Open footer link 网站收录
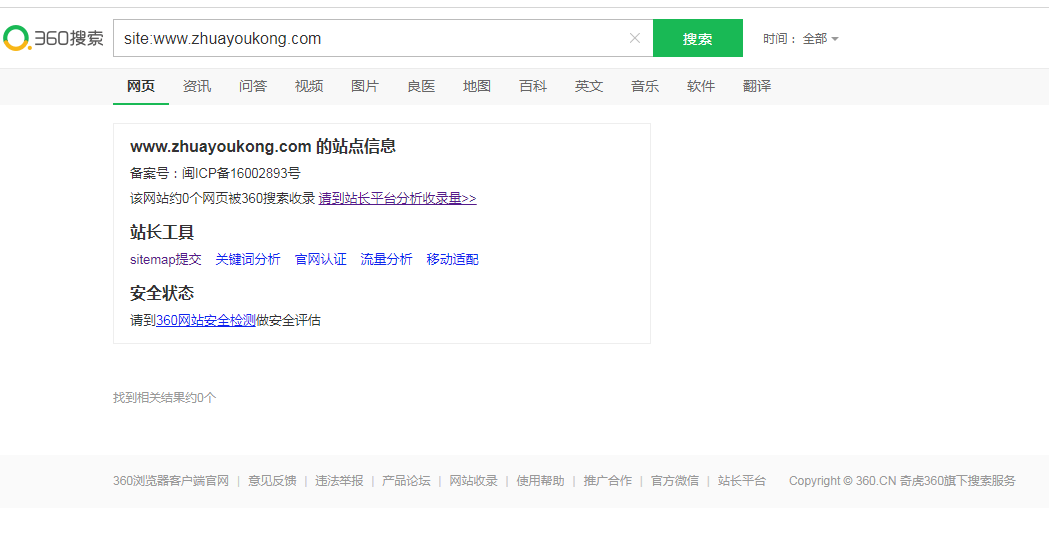The image size is (1049, 560). [473, 481]
